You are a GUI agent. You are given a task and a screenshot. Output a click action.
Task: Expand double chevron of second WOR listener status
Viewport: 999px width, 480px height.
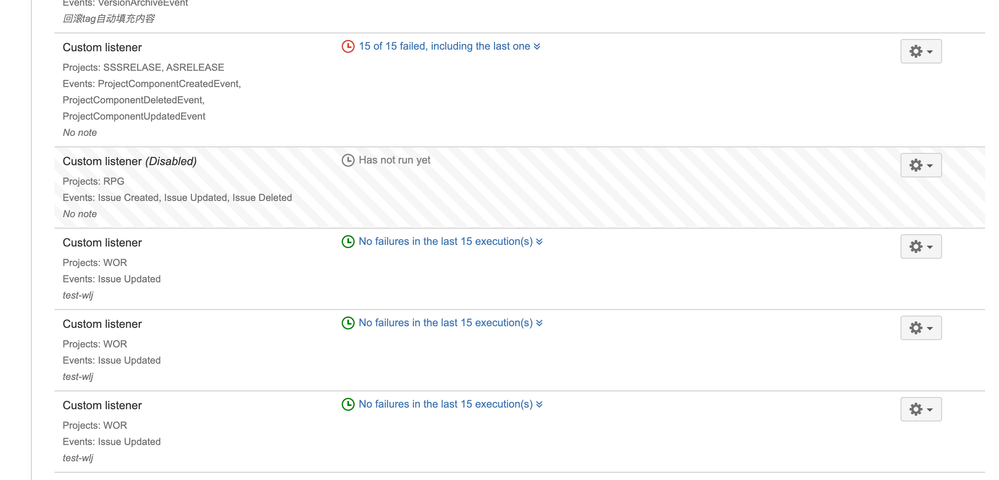(540, 323)
